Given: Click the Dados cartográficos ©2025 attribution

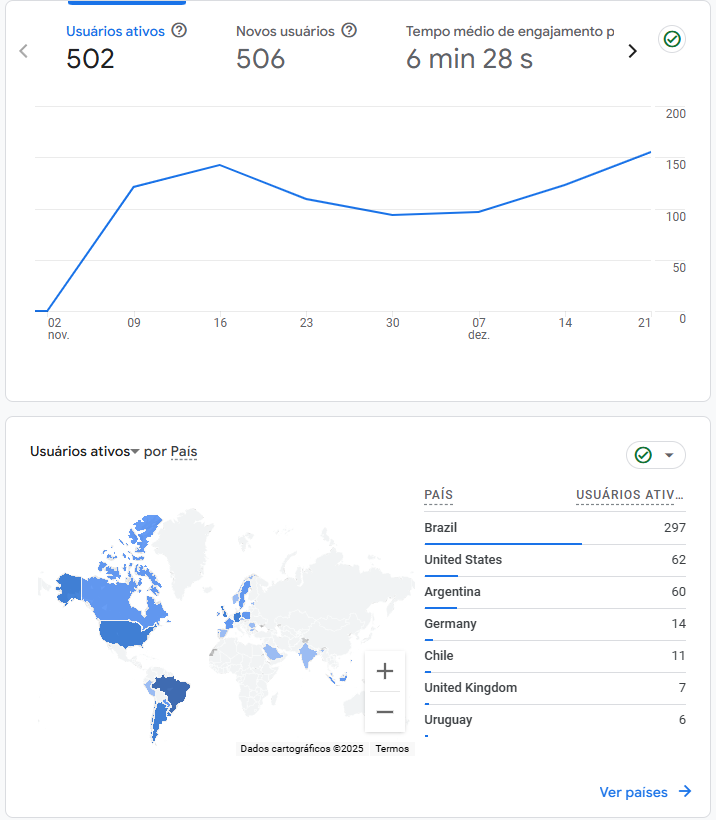Looking at the screenshot, I should 302,748.
